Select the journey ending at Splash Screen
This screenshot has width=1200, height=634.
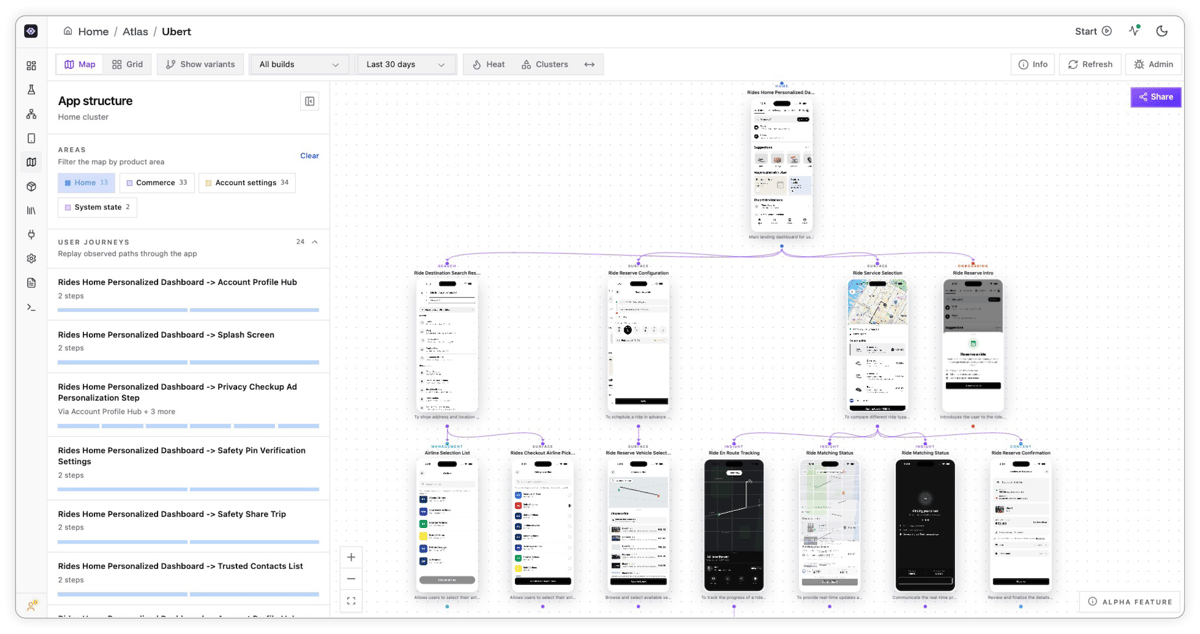pos(189,346)
